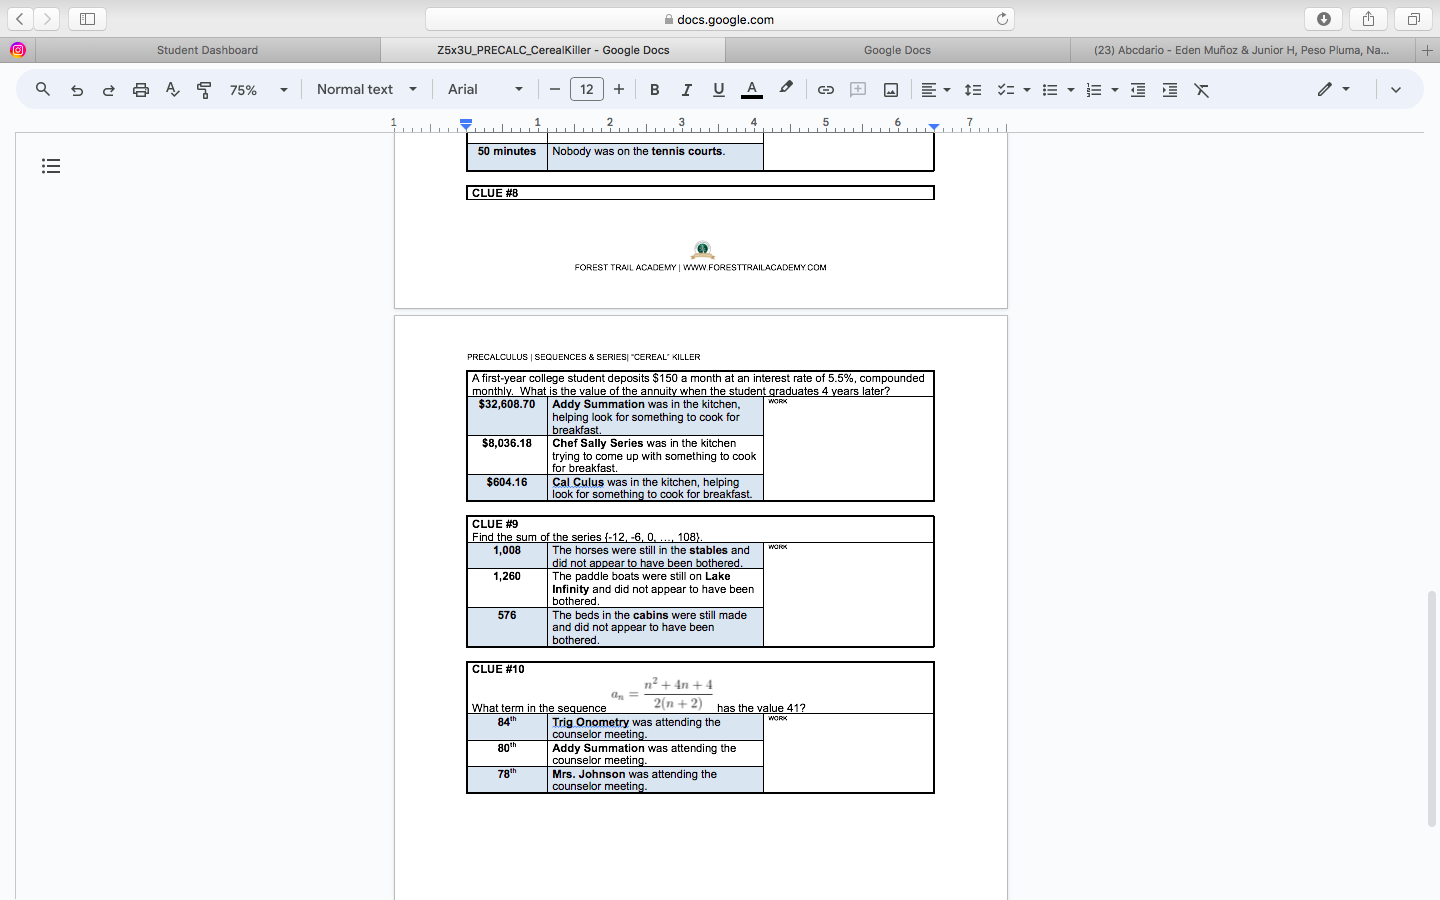This screenshot has width=1440, height=900.
Task: Clear text formatting
Action: [1202, 90]
